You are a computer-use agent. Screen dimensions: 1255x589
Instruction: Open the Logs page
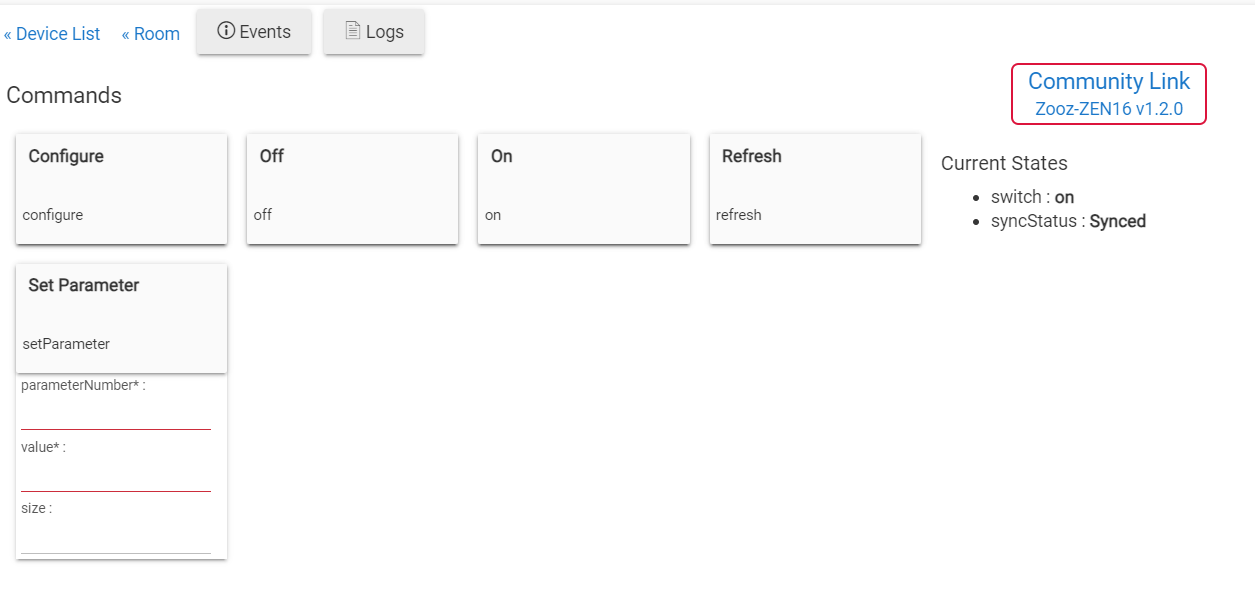pyautogui.click(x=374, y=32)
